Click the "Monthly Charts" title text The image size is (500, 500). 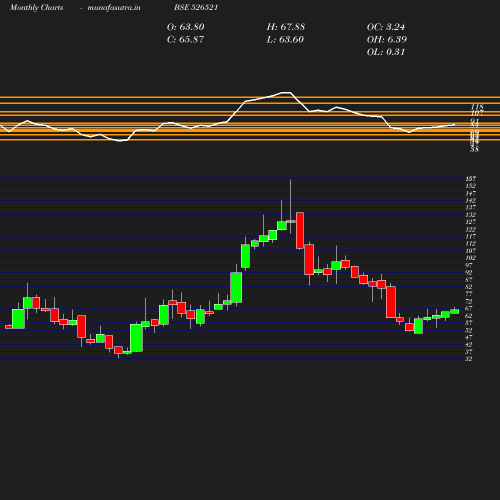[x=36, y=7]
